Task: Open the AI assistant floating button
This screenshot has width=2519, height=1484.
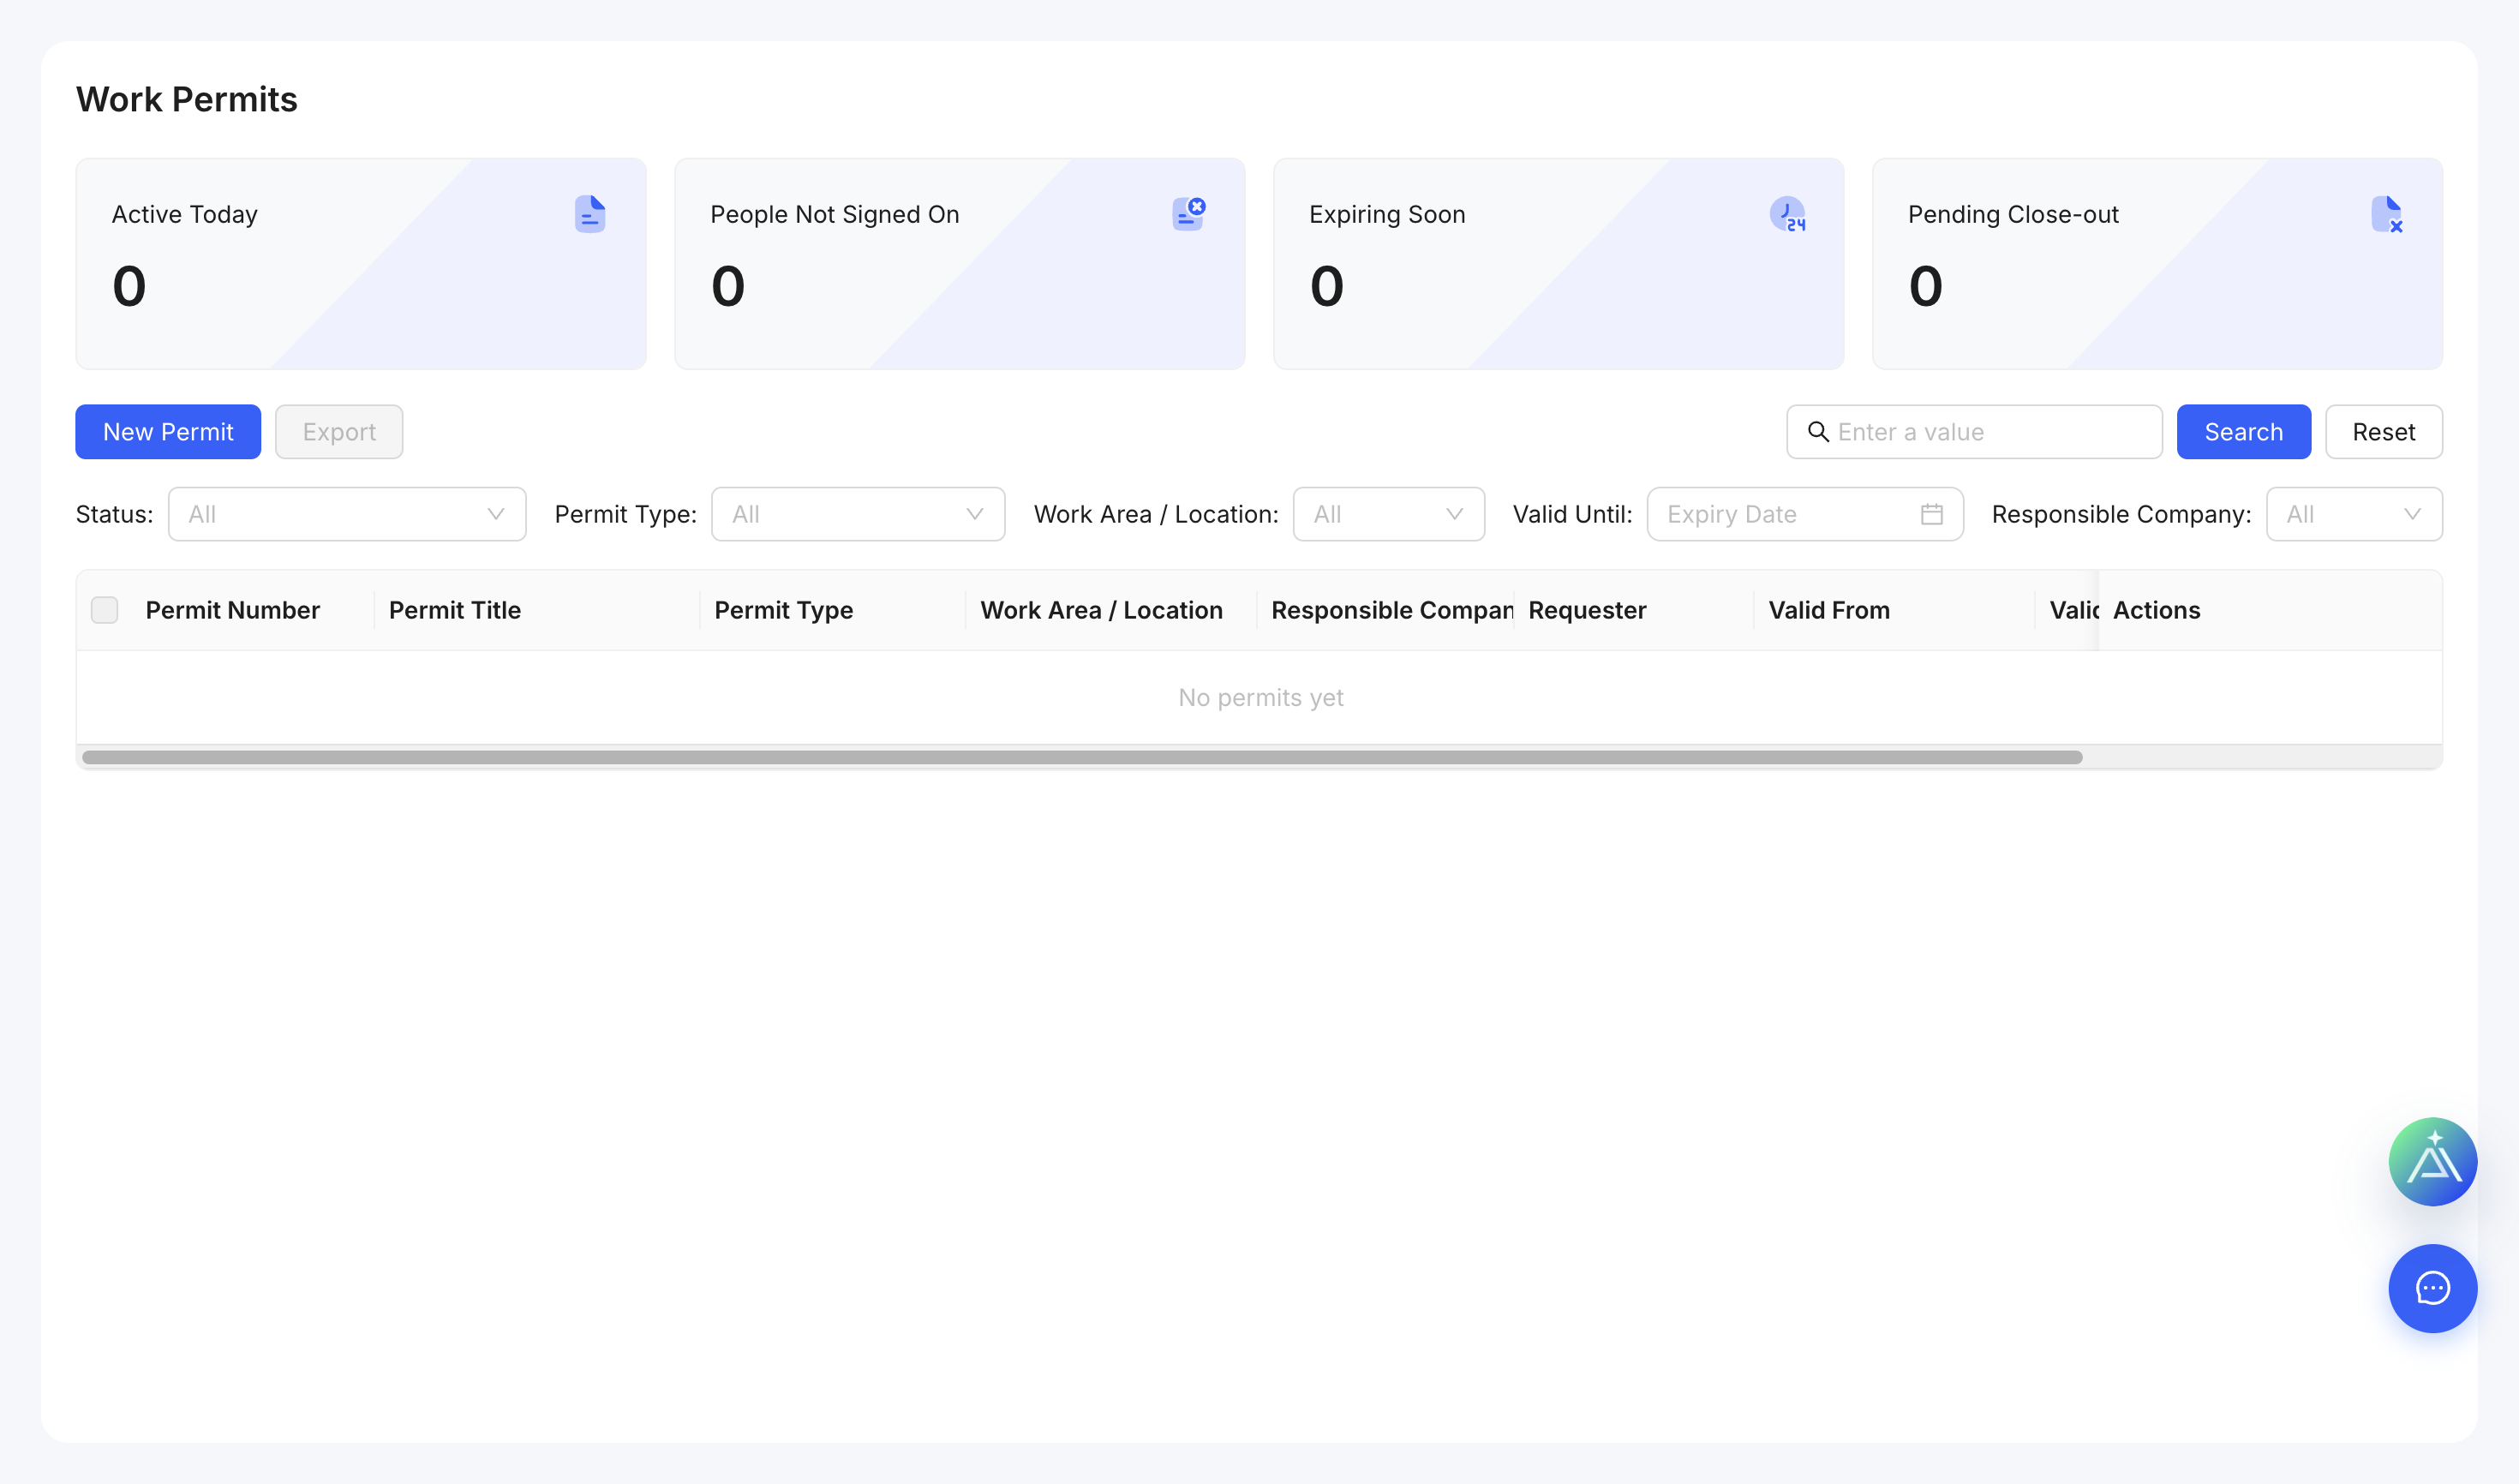Action: (x=2432, y=1161)
